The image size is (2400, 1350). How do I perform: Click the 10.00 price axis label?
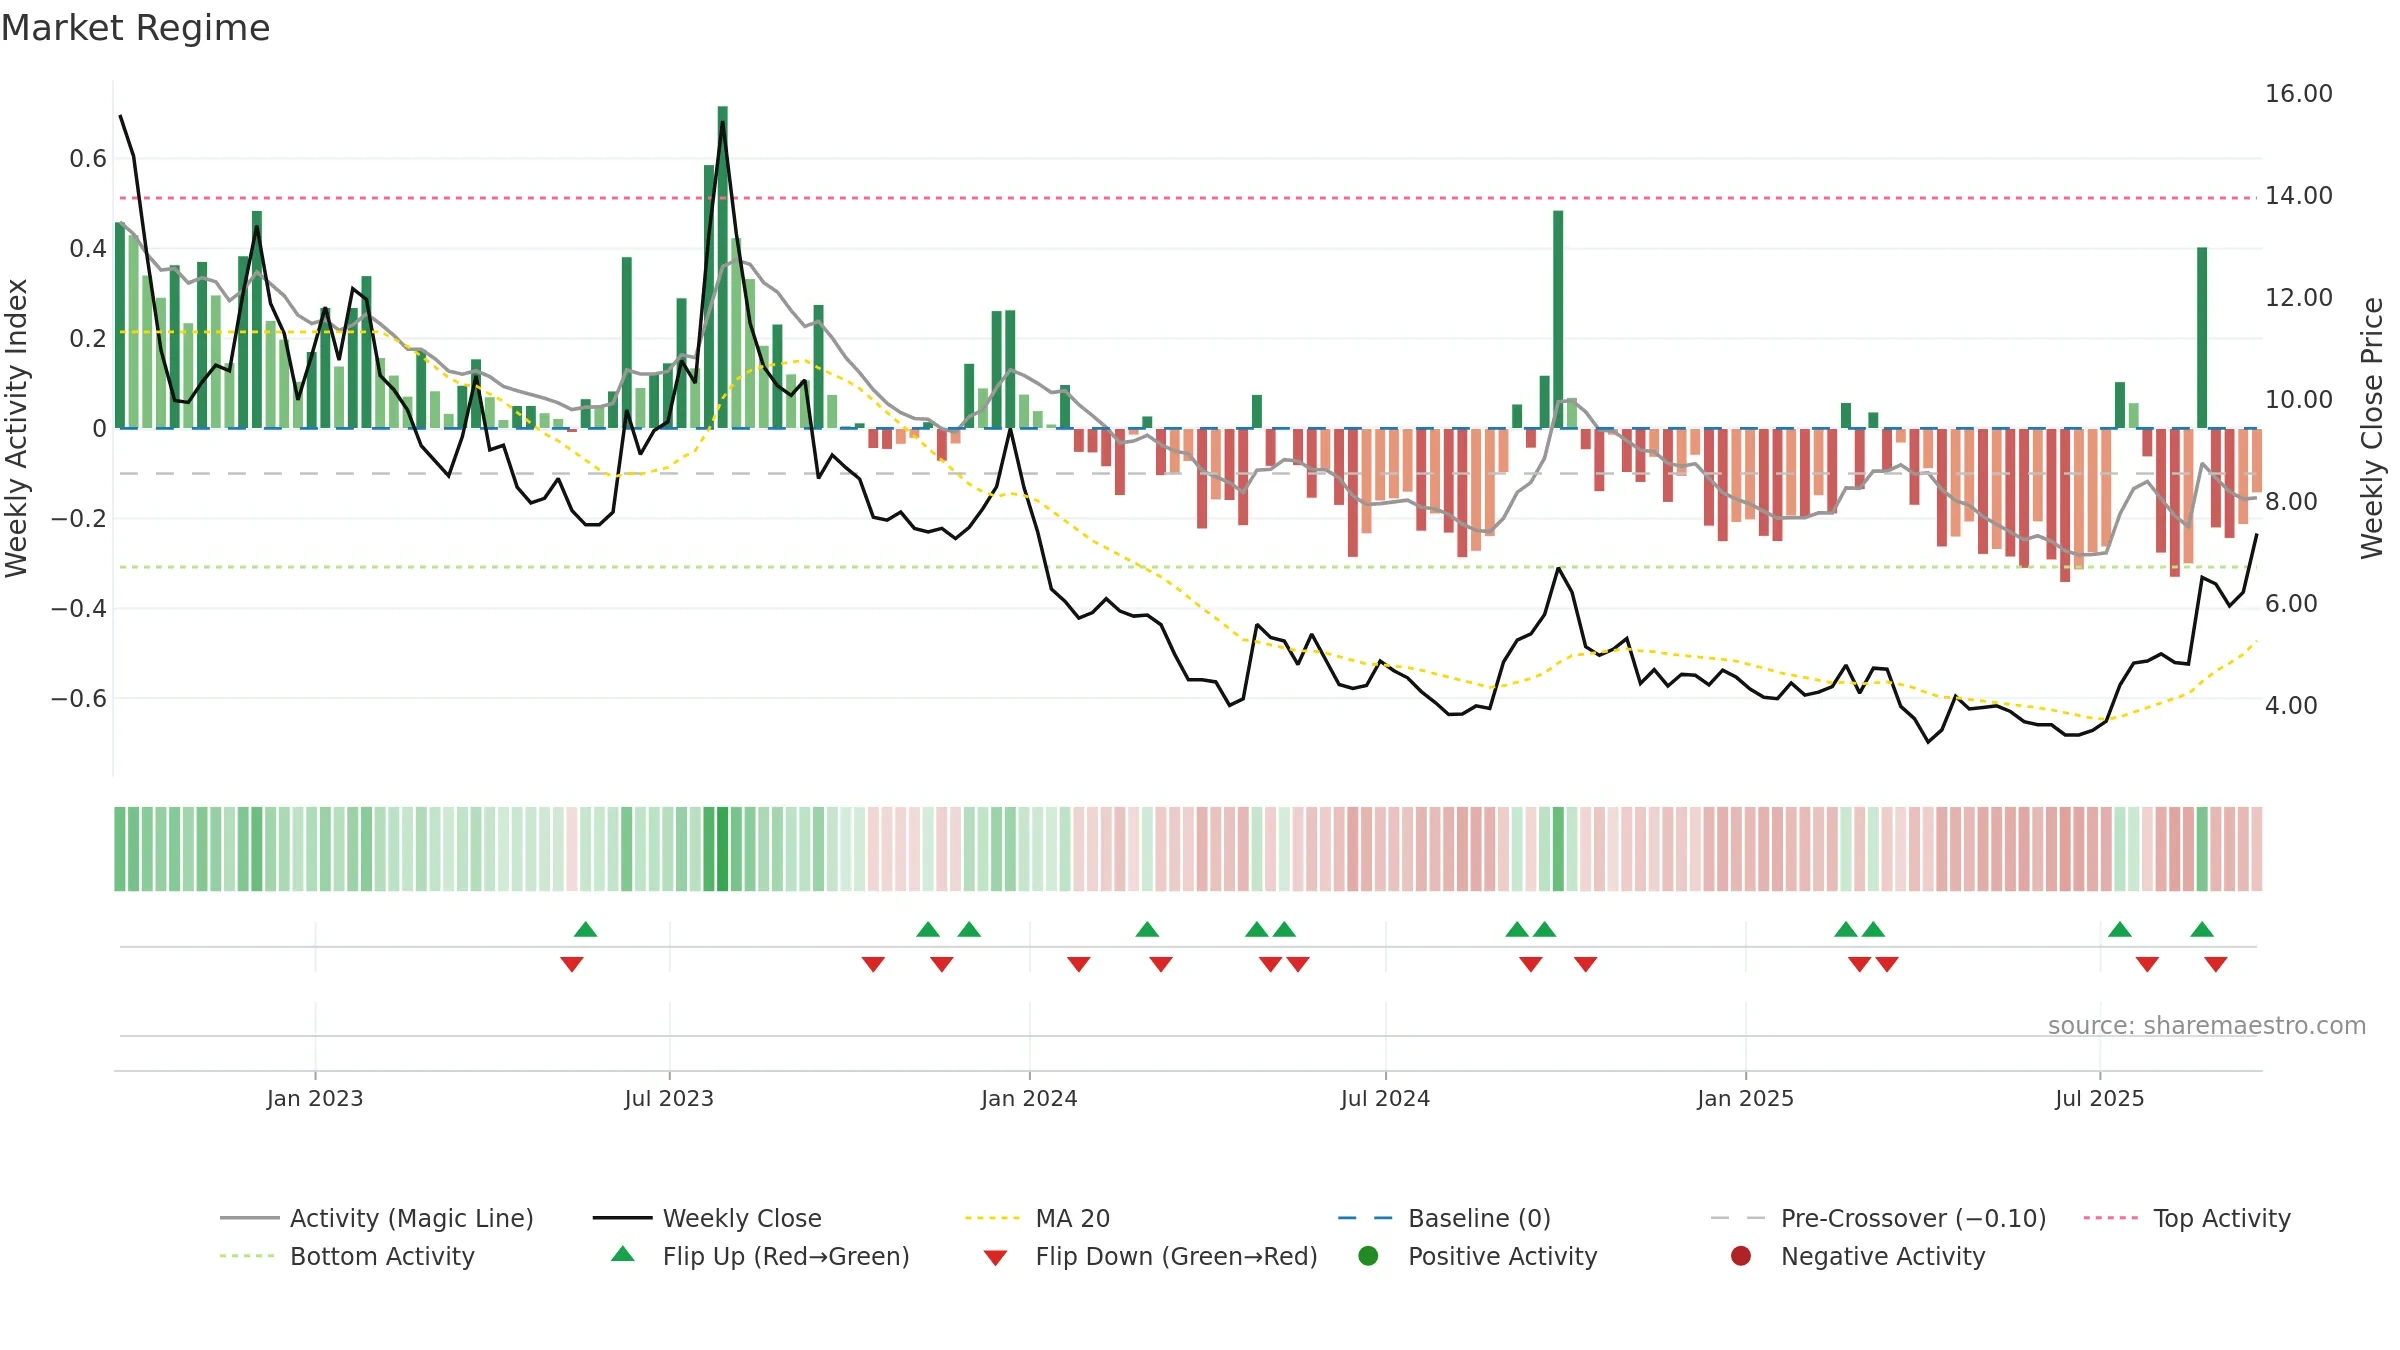2299,400
